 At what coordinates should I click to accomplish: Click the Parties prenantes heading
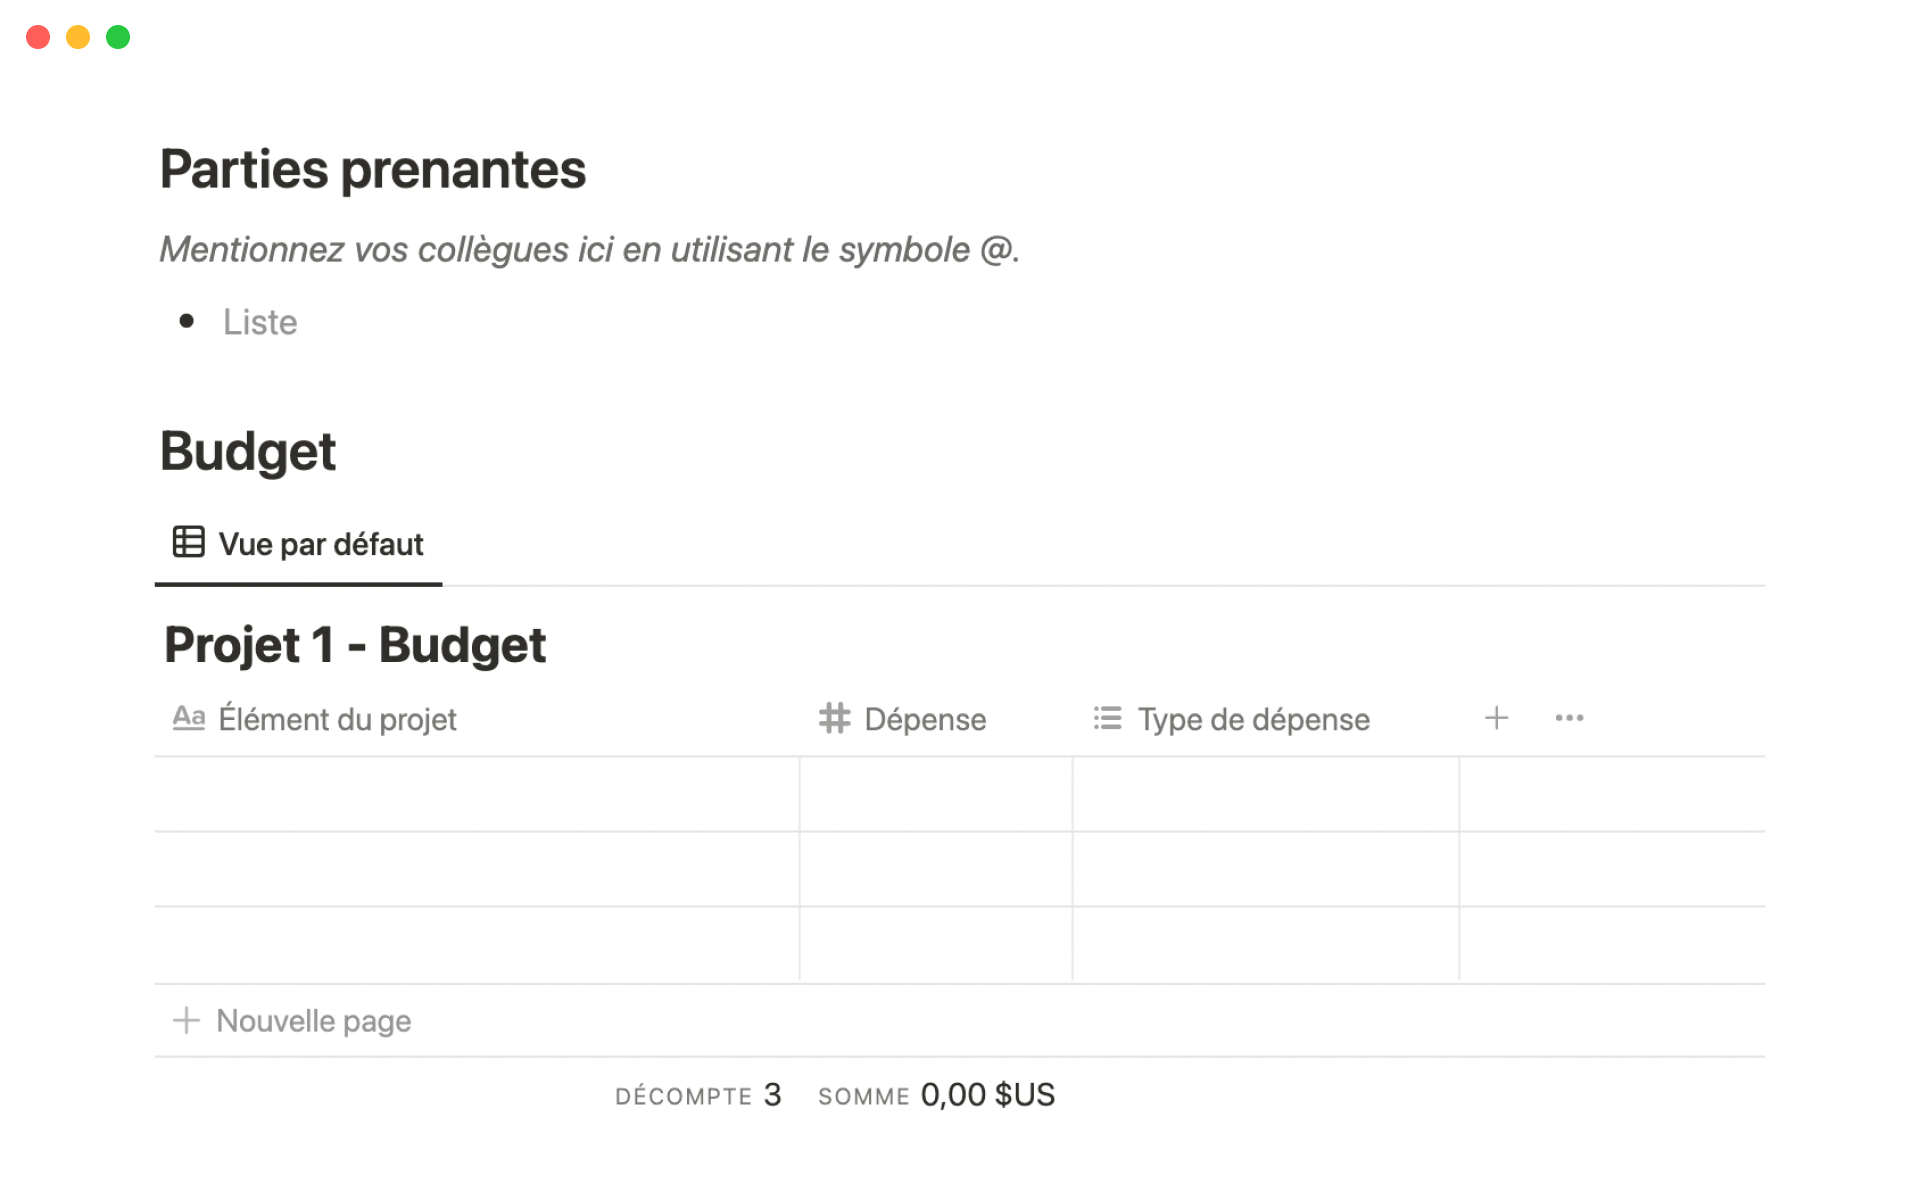click(373, 169)
